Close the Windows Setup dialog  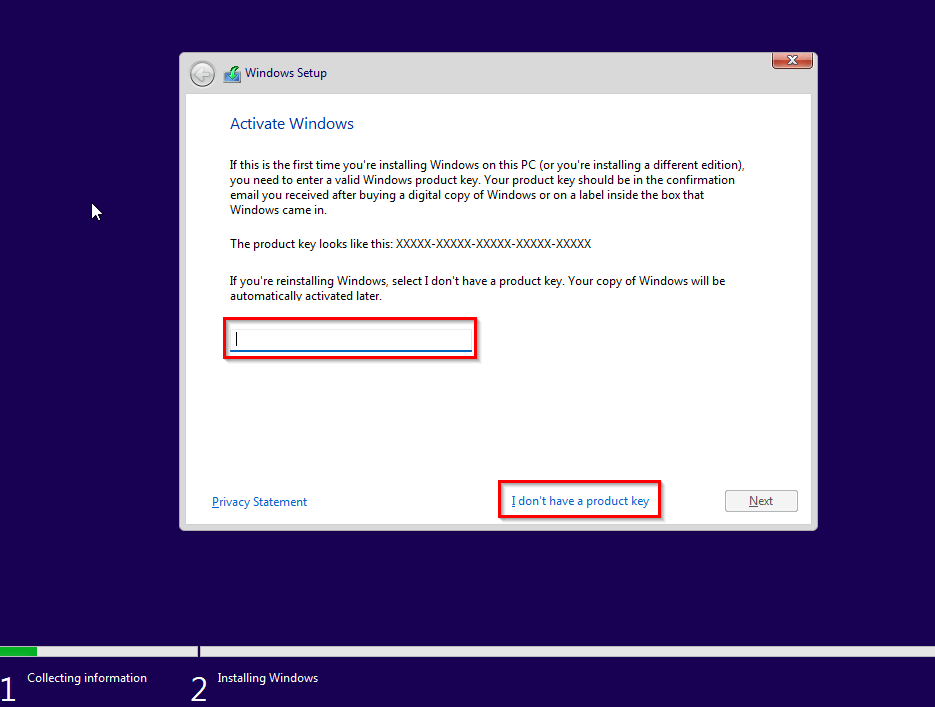pos(792,60)
